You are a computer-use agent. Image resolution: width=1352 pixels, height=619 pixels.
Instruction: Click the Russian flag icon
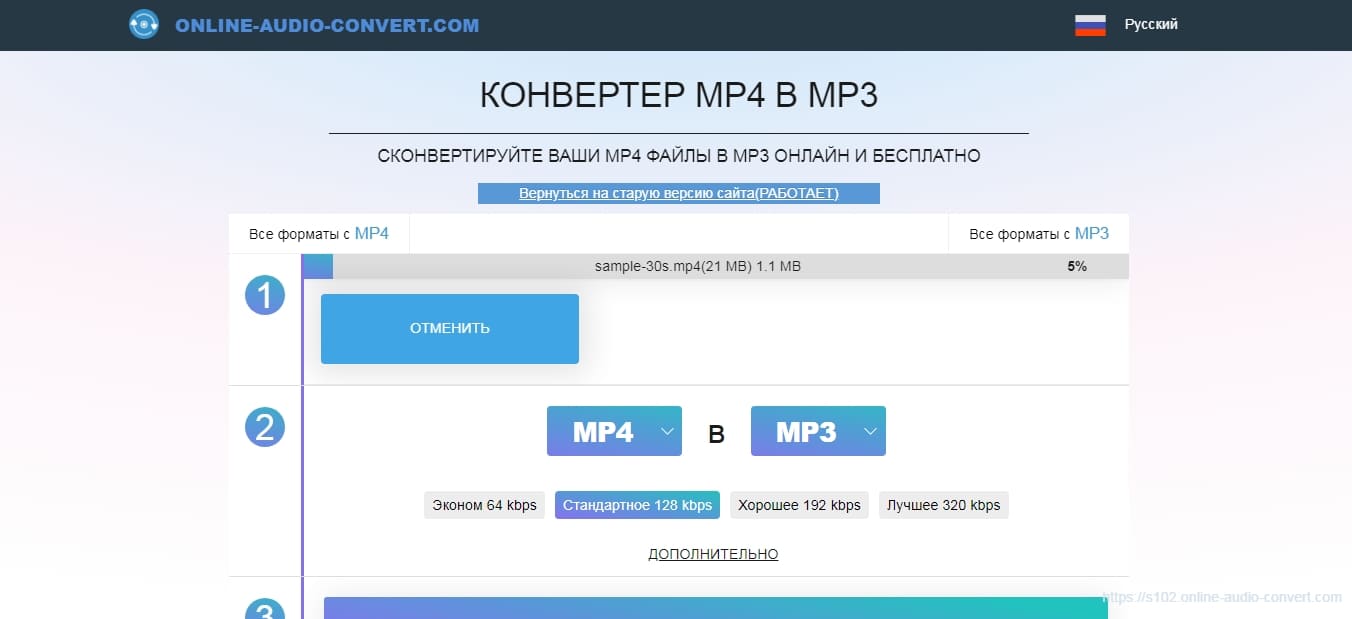click(1089, 22)
